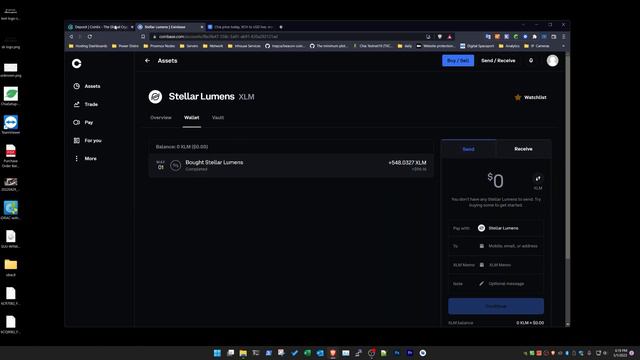Viewport: 640px width, 360px height.
Task: Open Excel from the taskbar
Action: click(307, 353)
